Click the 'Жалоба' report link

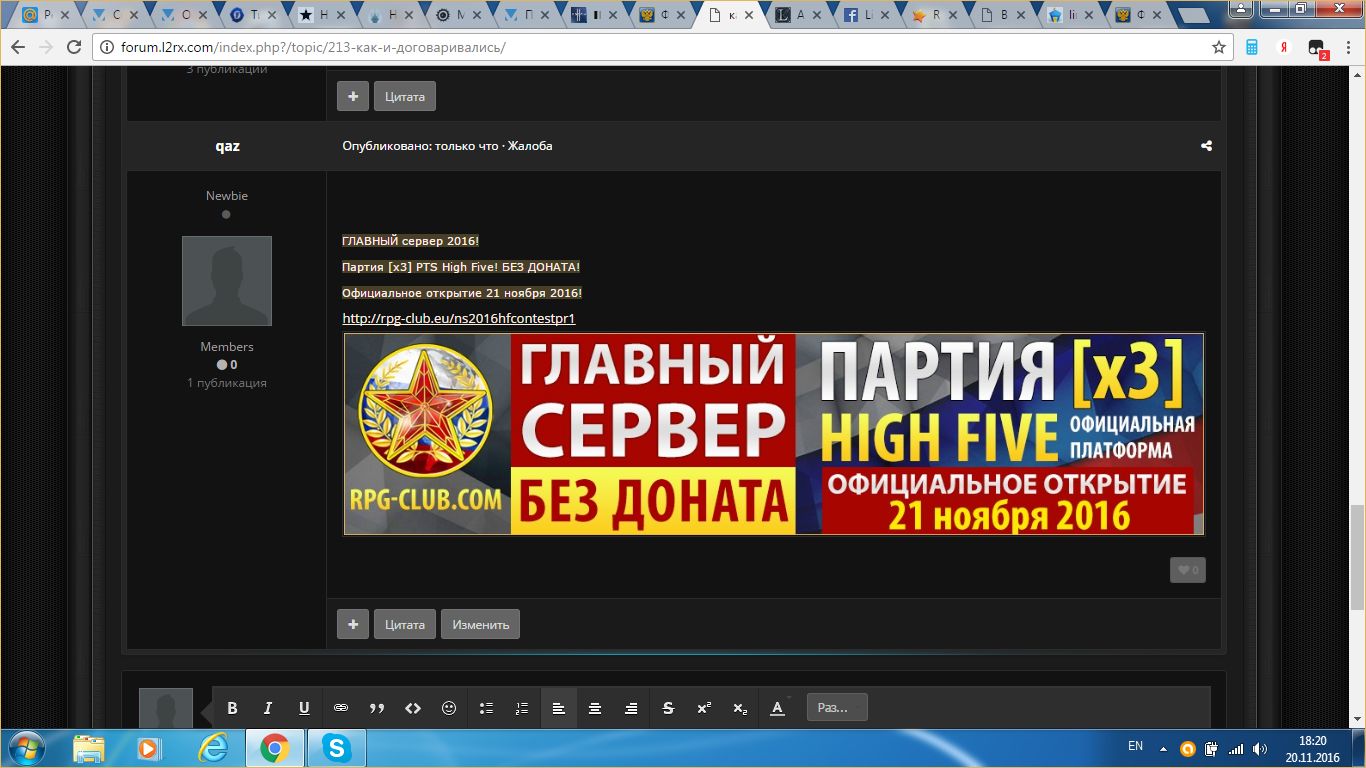530,146
